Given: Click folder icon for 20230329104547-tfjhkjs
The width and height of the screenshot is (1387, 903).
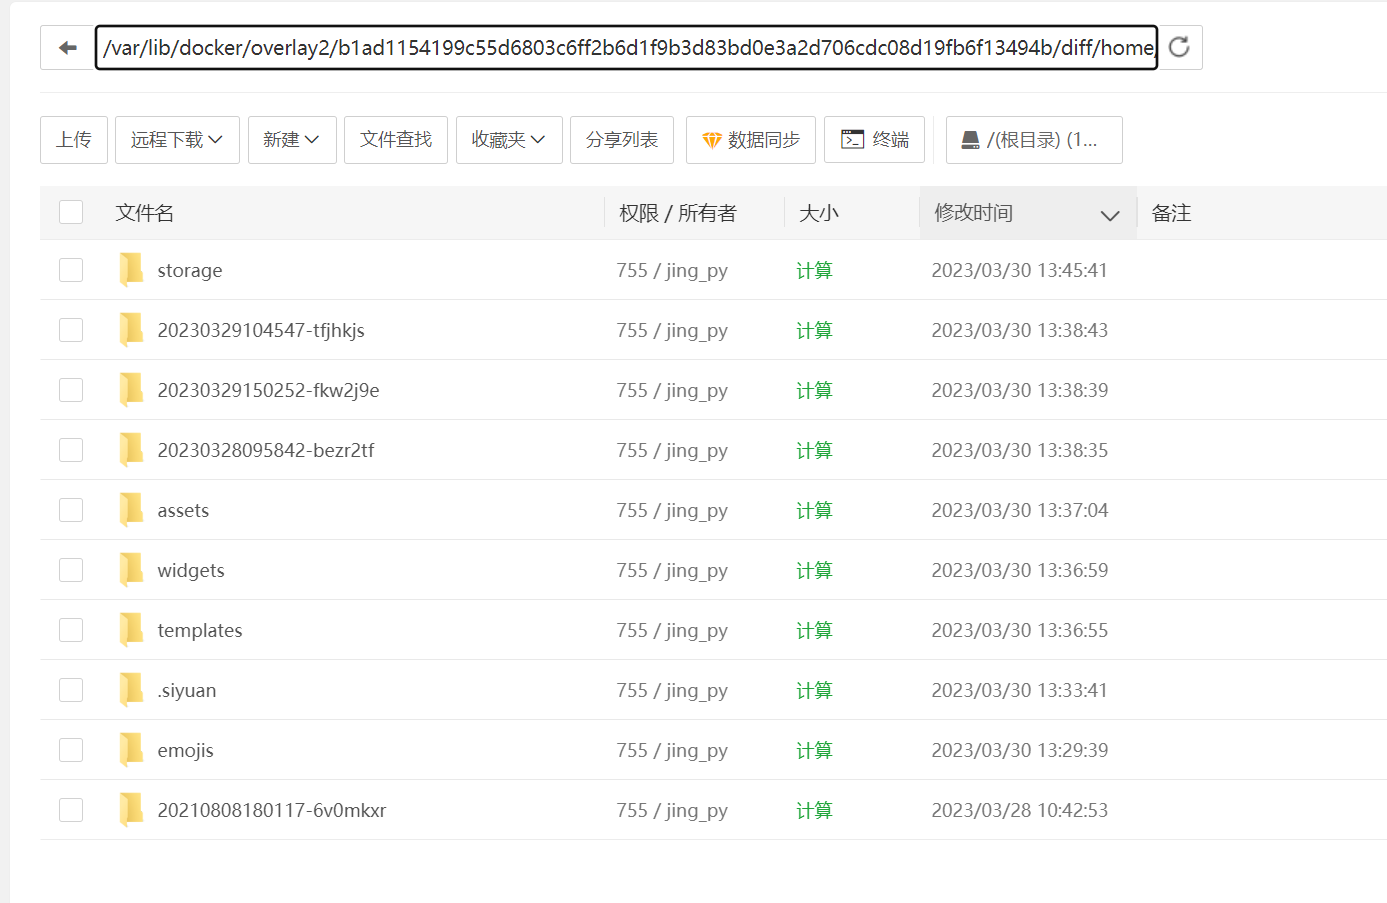Looking at the screenshot, I should tap(131, 330).
